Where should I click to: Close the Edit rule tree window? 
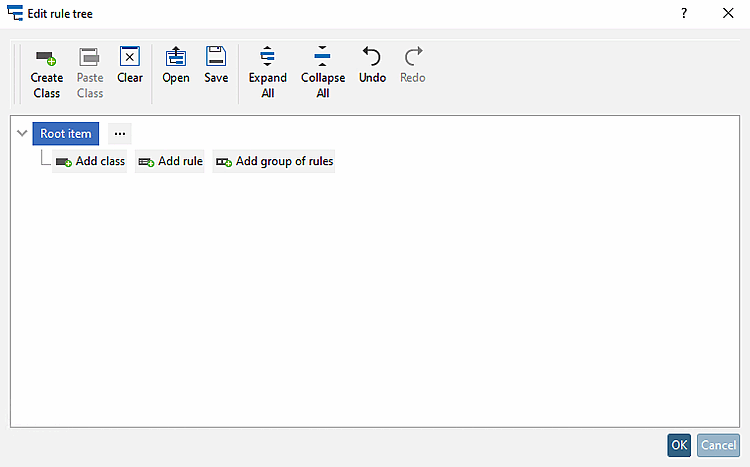tap(728, 13)
